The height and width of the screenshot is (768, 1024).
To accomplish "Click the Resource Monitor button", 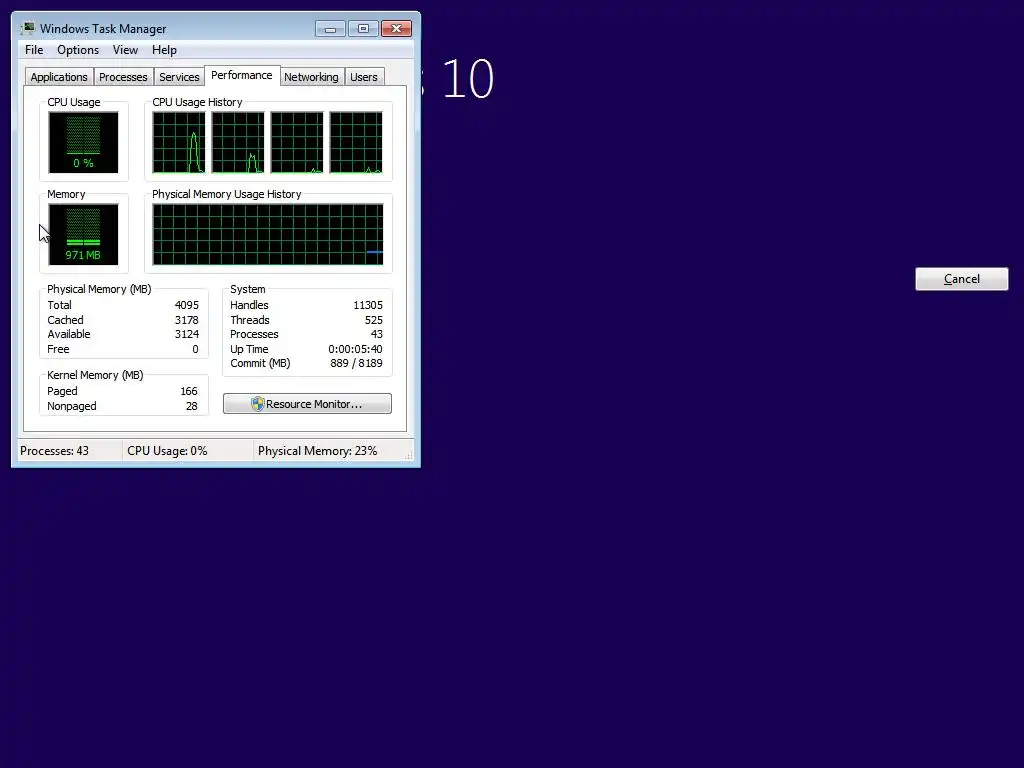I will [x=307, y=404].
